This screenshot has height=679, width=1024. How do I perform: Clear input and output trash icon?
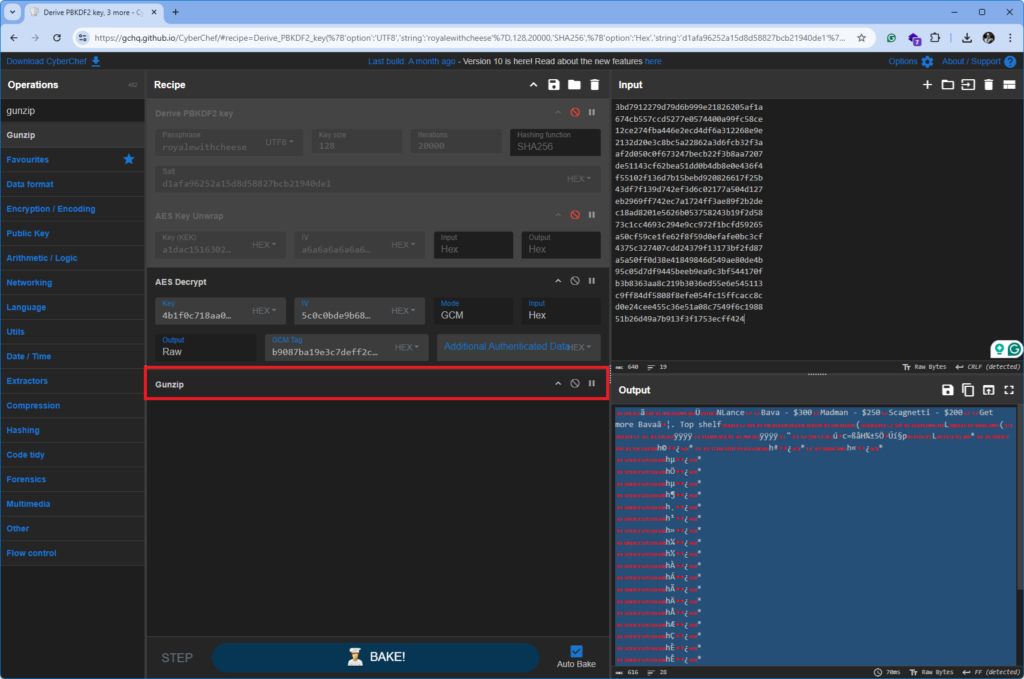(988, 85)
